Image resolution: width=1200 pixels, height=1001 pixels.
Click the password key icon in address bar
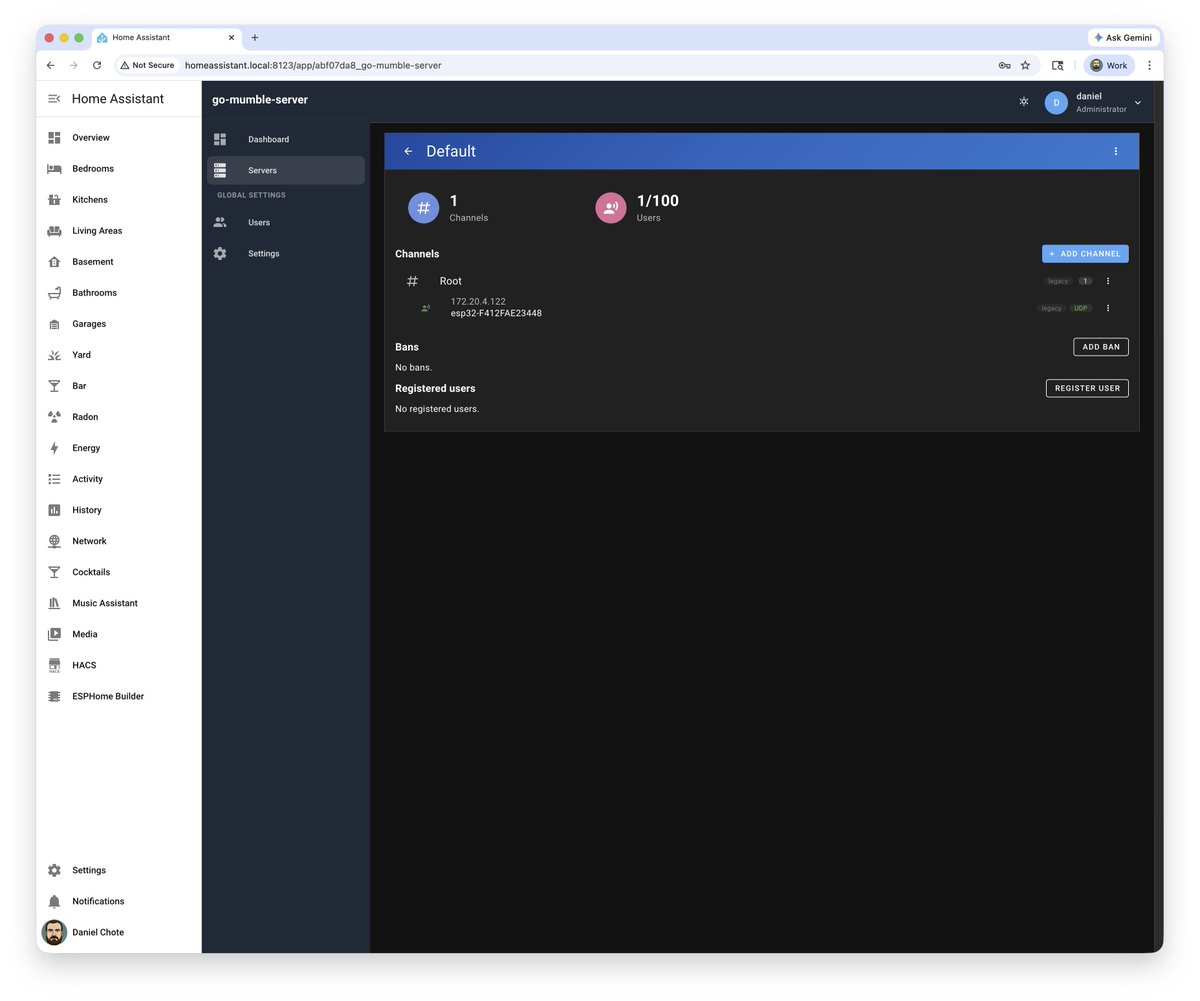click(1004, 65)
